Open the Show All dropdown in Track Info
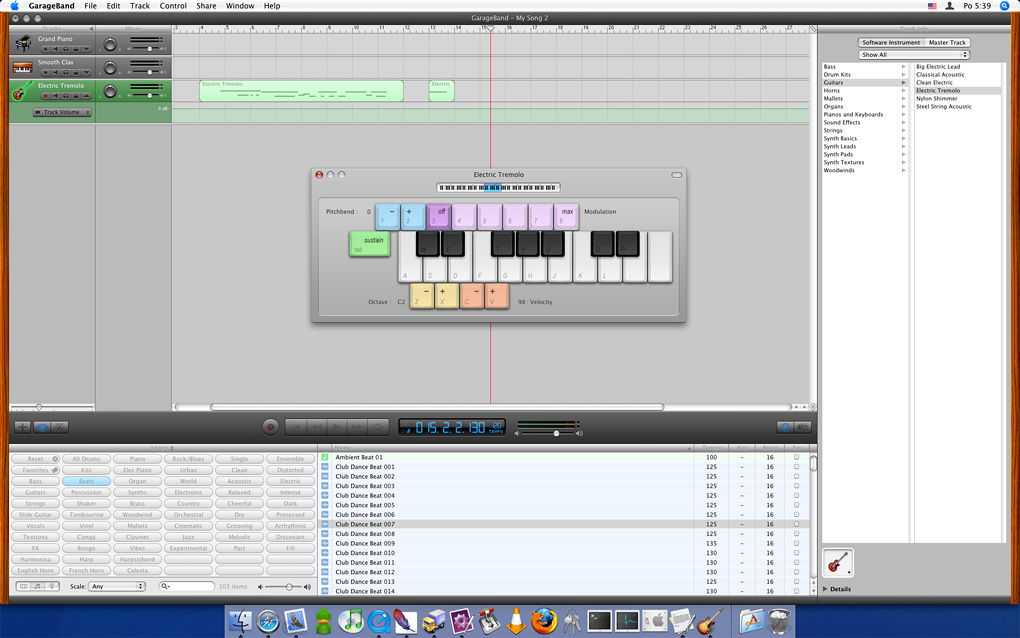 [913, 55]
